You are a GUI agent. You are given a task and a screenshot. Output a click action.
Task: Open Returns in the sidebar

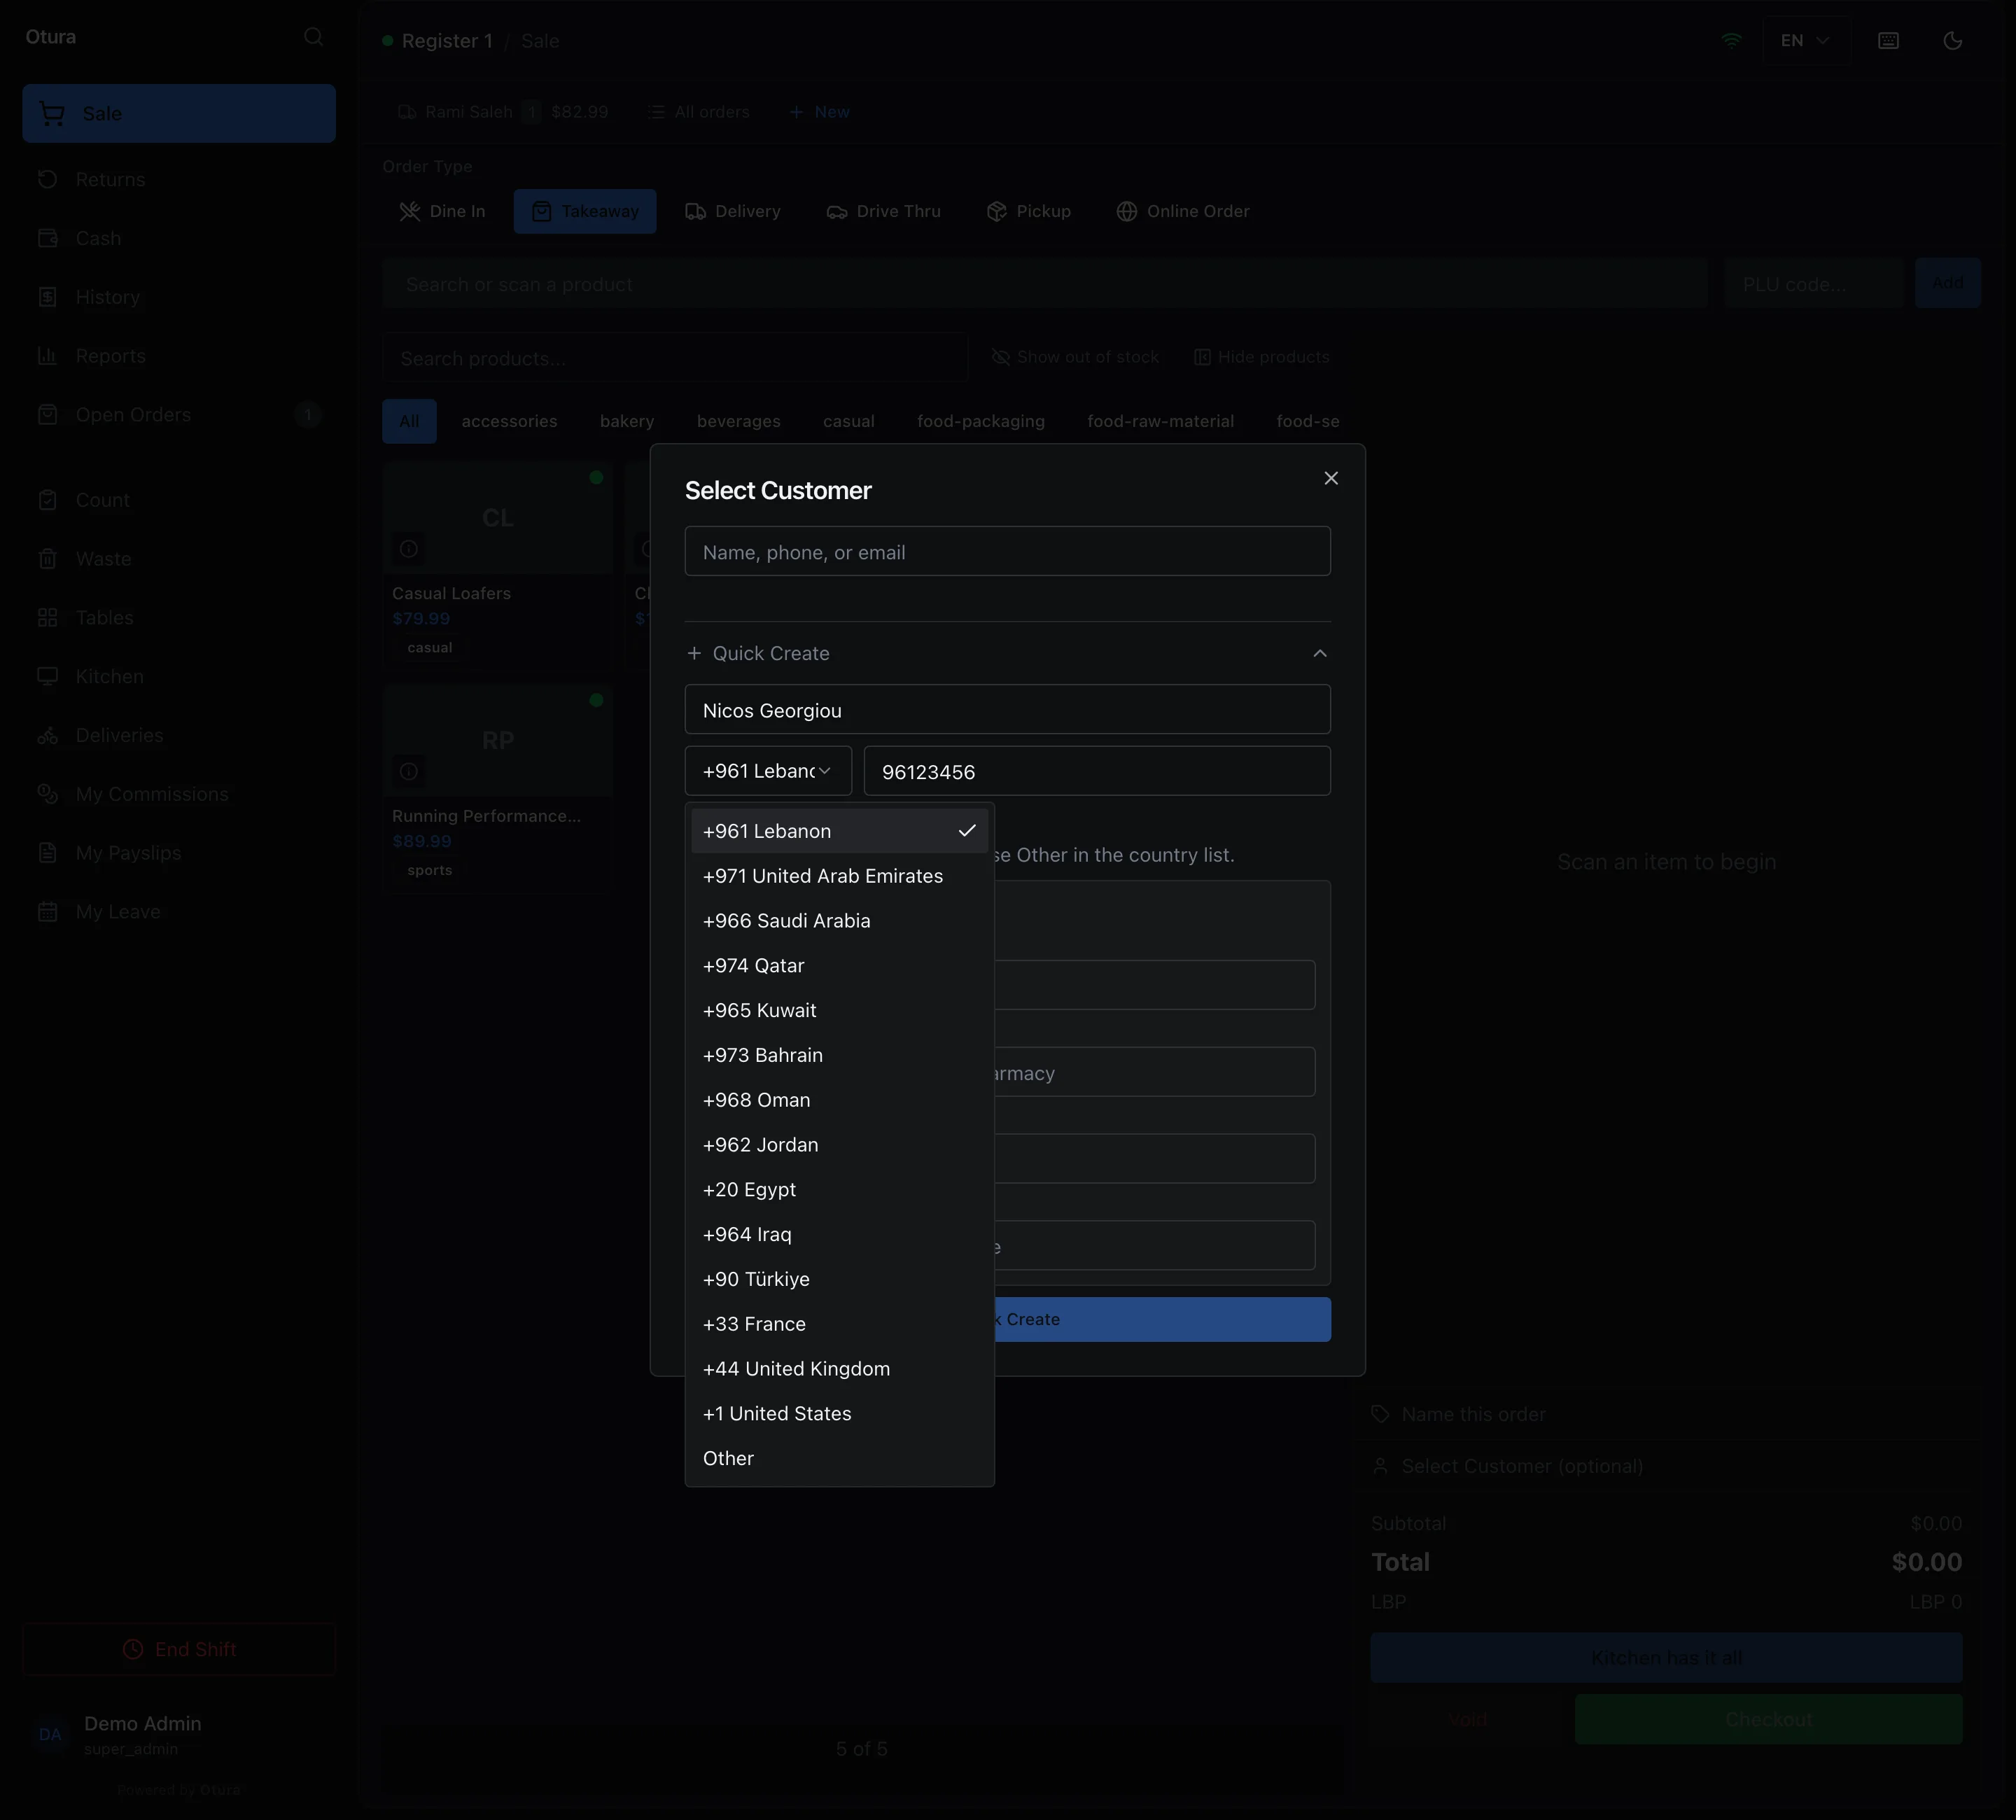pyautogui.click(x=179, y=180)
